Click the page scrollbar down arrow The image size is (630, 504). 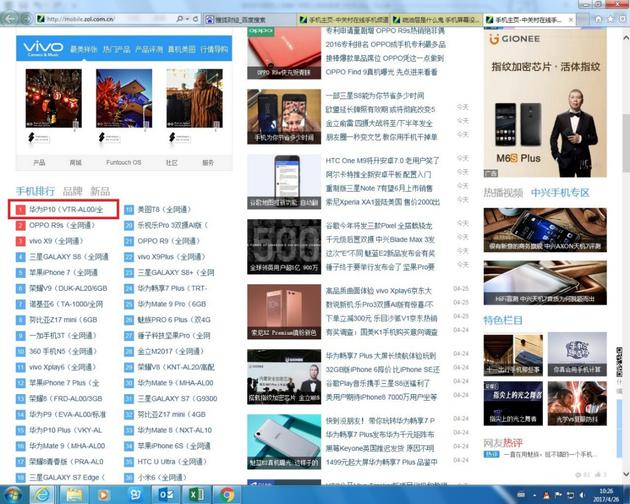(x=626, y=474)
